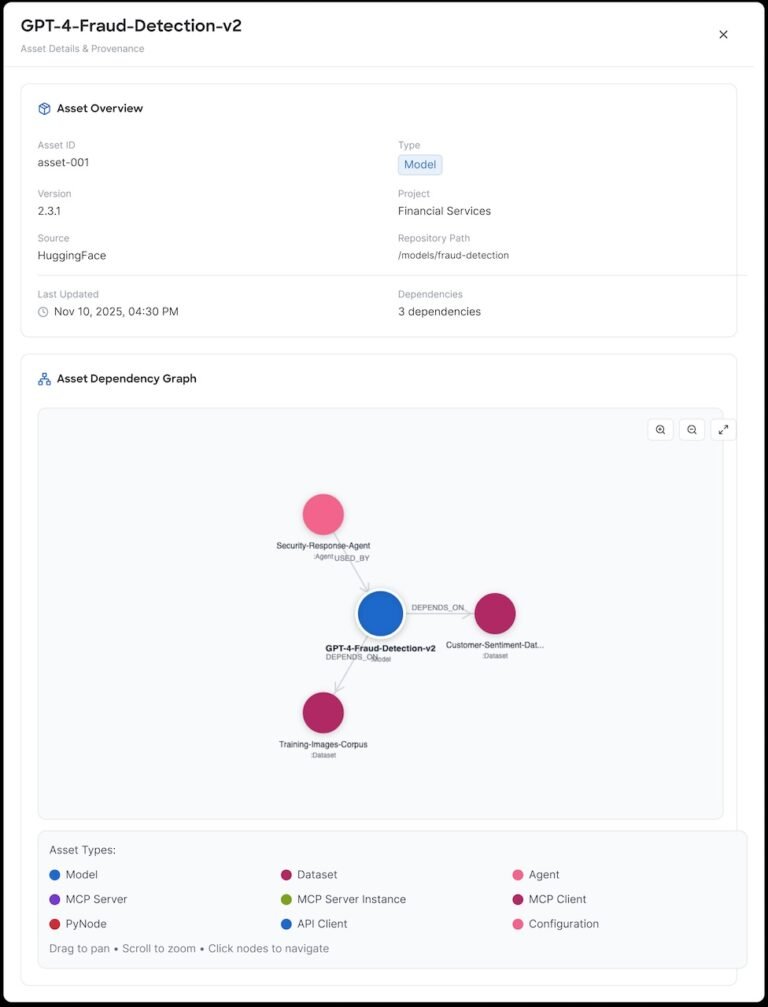This screenshot has height=1007, width=768.
Task: Click the repository path /models/fraud-detection
Action: point(453,256)
